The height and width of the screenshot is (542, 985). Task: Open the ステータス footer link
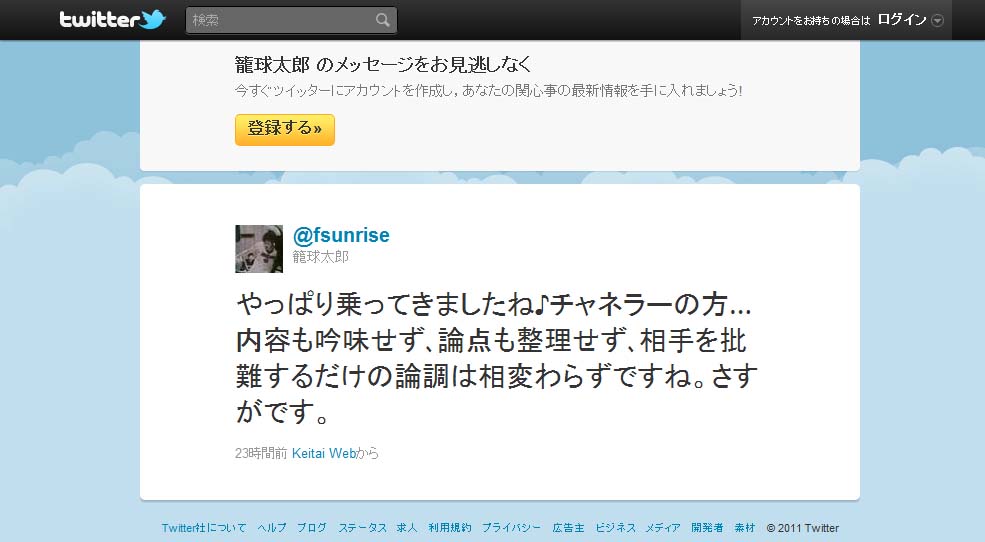point(362,528)
